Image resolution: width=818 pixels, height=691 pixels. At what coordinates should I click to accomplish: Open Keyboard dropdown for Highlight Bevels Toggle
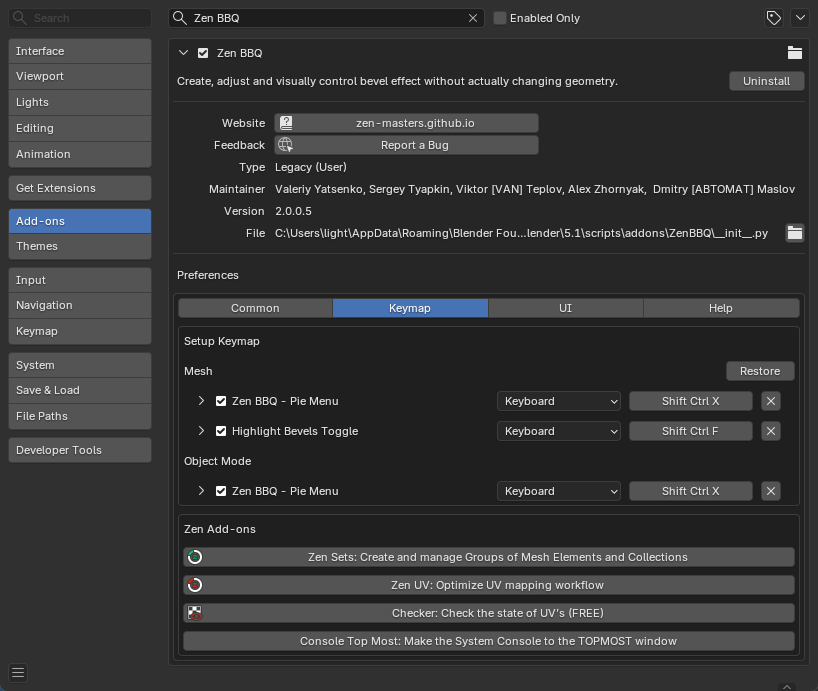click(559, 431)
